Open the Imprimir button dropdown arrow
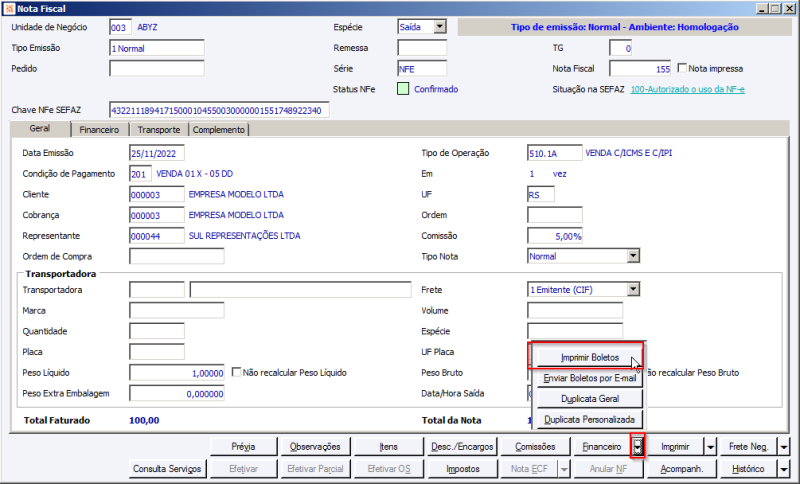Screen dimensions: 800x484 pos(711,447)
